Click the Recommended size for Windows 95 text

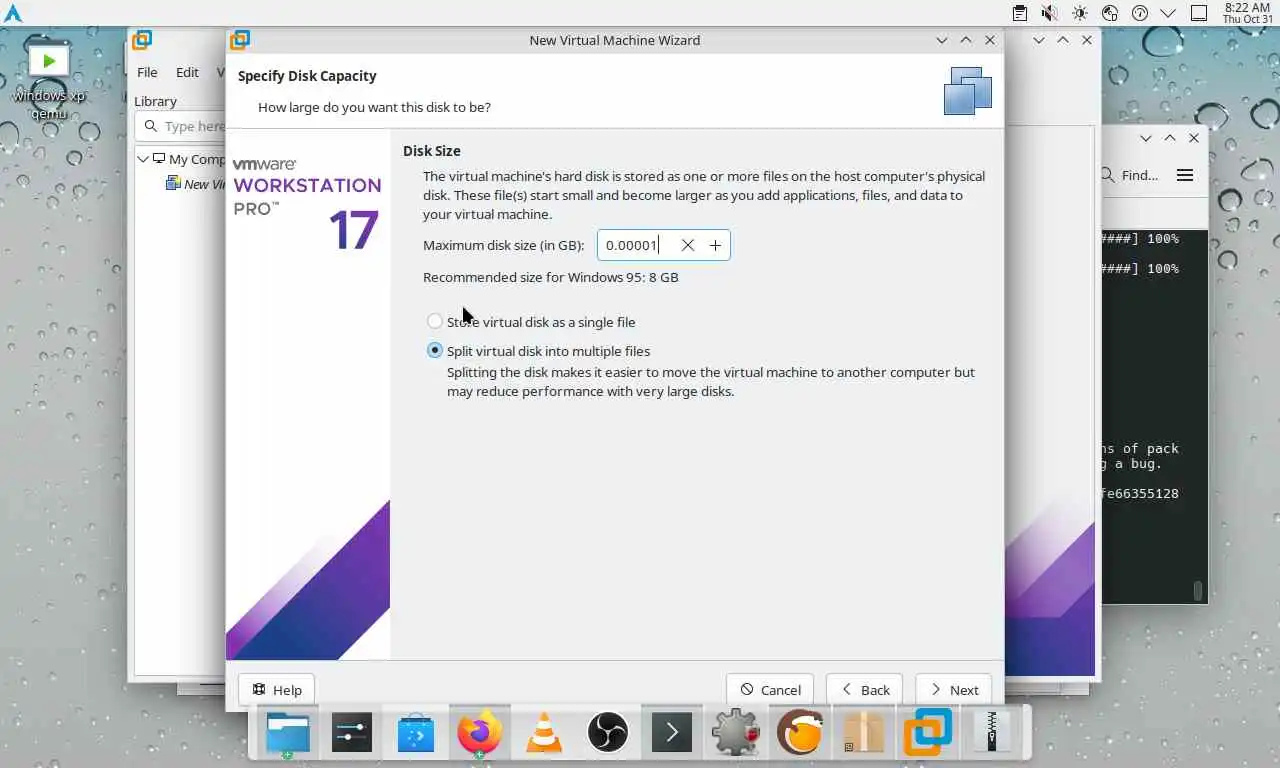click(x=551, y=277)
